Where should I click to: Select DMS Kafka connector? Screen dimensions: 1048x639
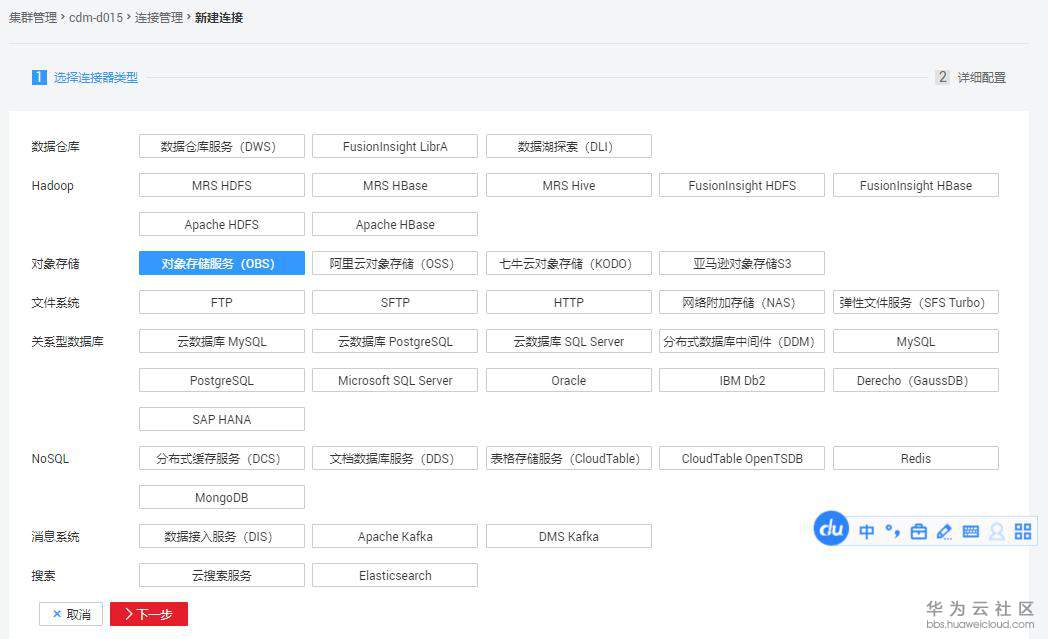[569, 536]
